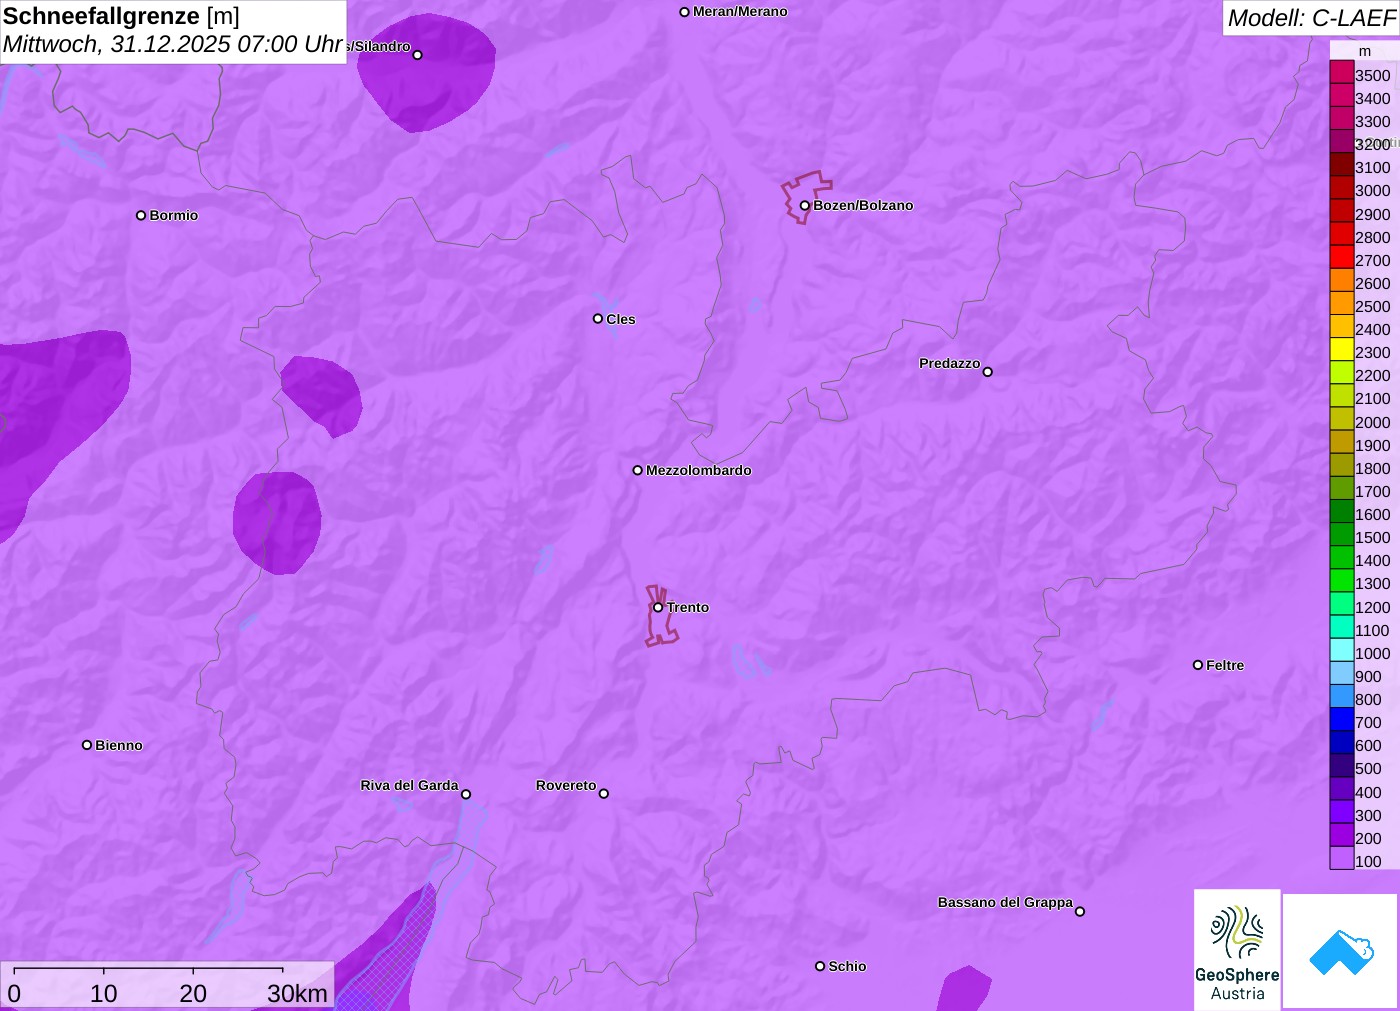
Task: Select the '20' scale bar label
Action: [193, 993]
